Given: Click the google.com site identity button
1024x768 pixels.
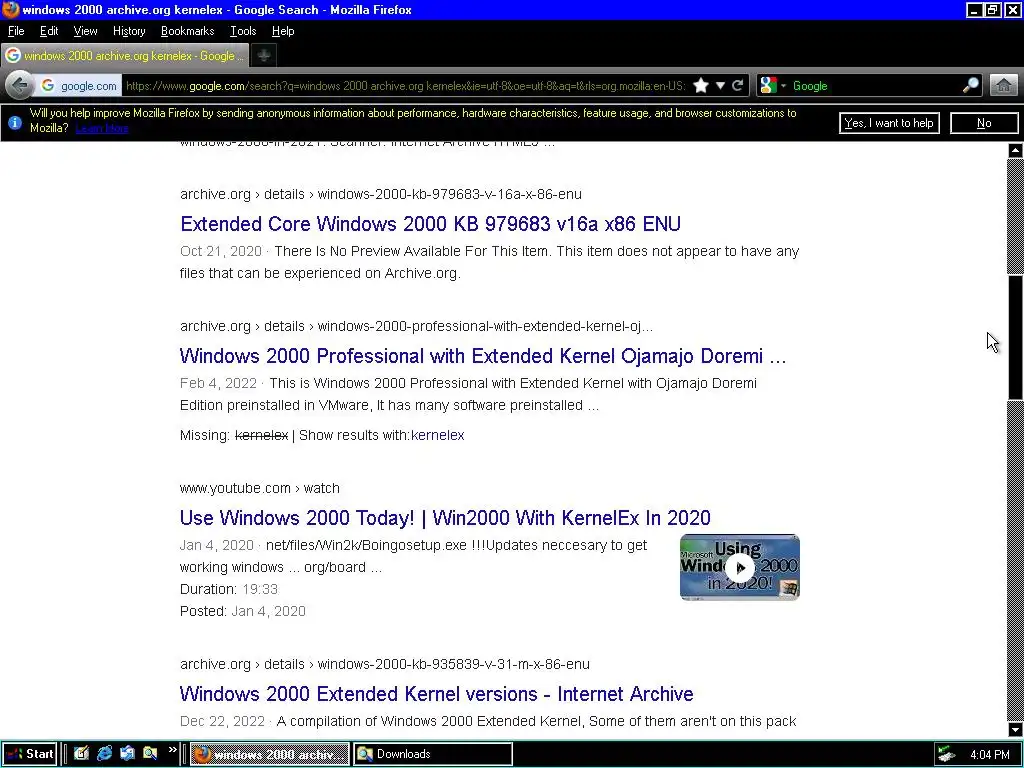Looking at the screenshot, I should click(x=80, y=86).
